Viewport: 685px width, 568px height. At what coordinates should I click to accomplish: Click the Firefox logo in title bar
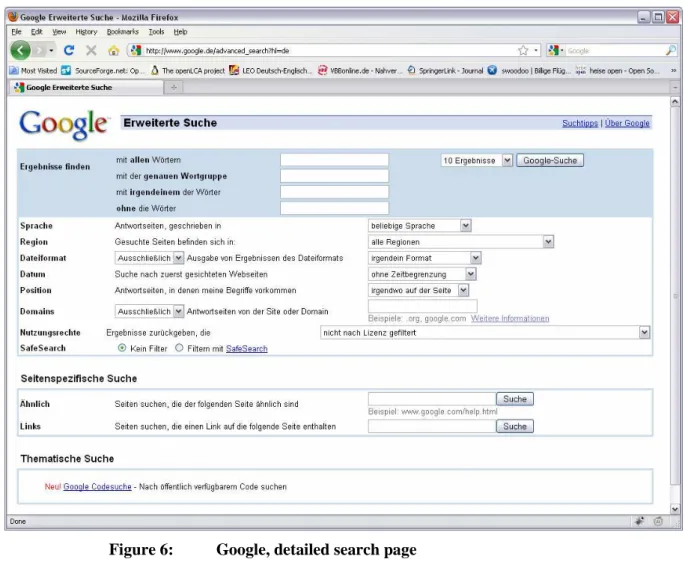[13, 17]
